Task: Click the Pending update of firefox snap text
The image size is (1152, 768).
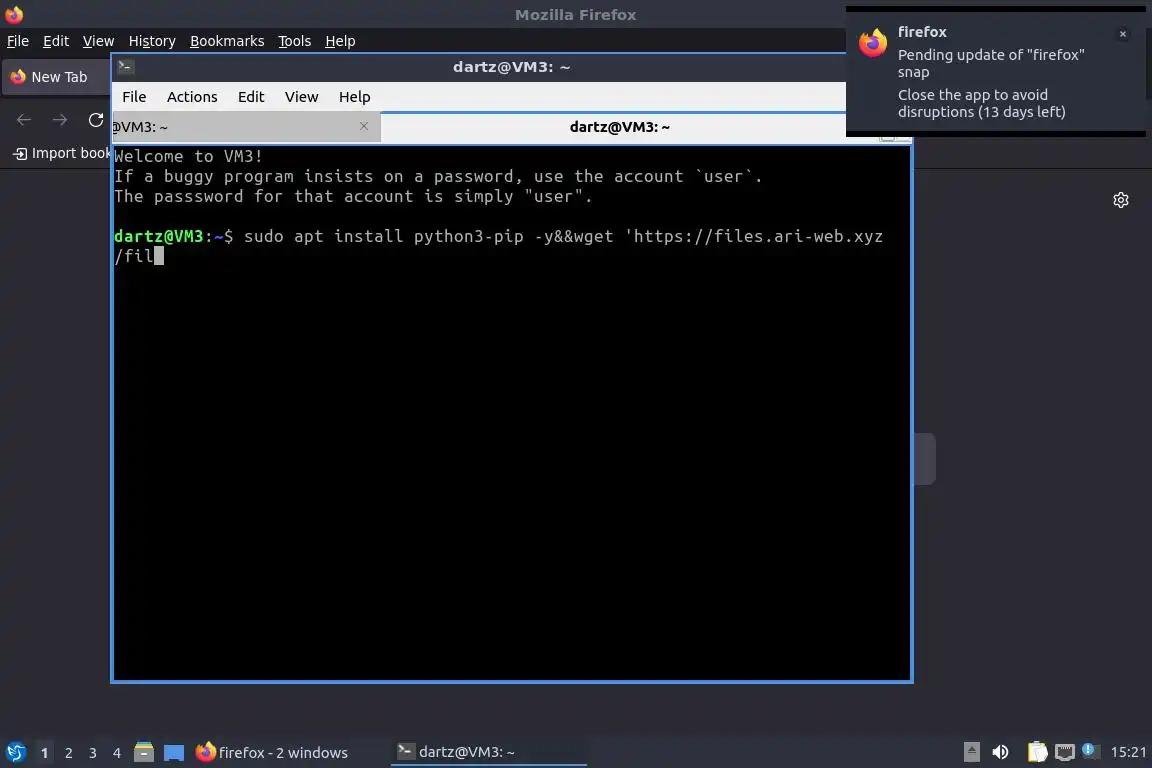Action: [990, 63]
